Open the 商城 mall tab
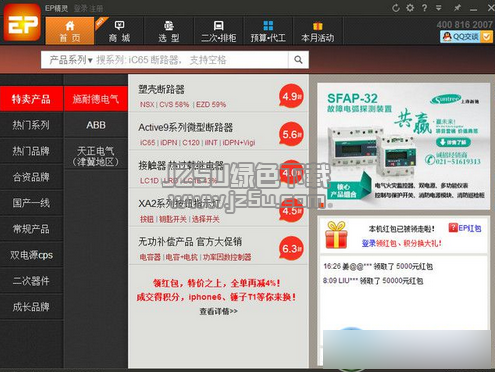This screenshot has width=495, height=372. click(x=119, y=31)
